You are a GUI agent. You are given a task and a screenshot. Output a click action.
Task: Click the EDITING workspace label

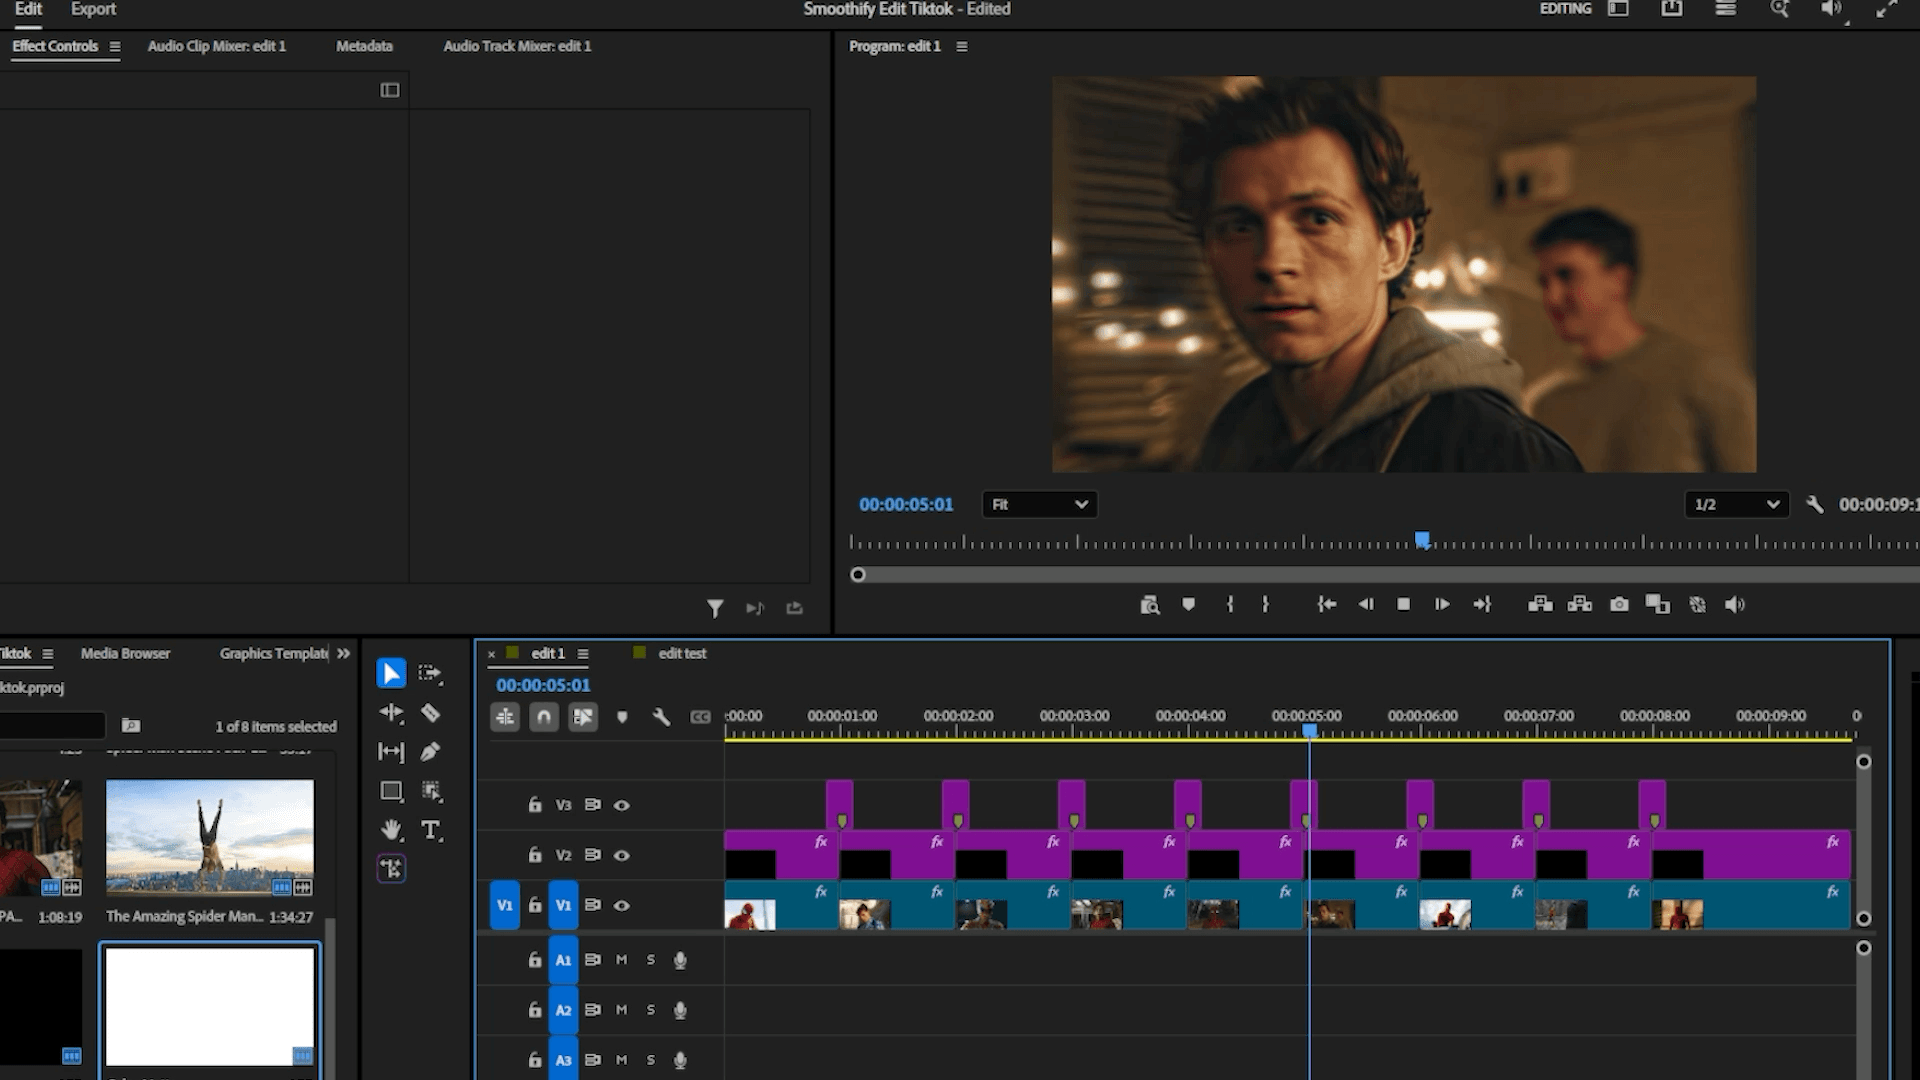point(1565,9)
